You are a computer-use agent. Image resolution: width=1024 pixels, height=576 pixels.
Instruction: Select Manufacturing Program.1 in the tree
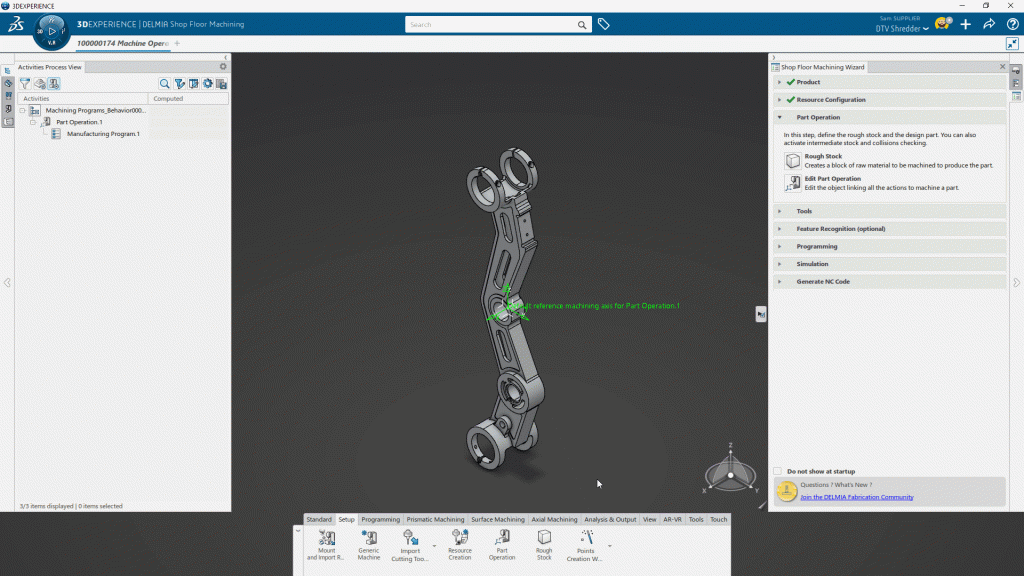[103, 133]
